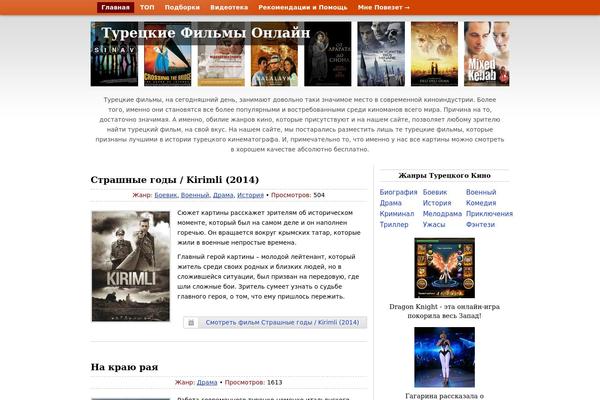
Task: Select Приключения in the genres sidebar
Action: 489,214
